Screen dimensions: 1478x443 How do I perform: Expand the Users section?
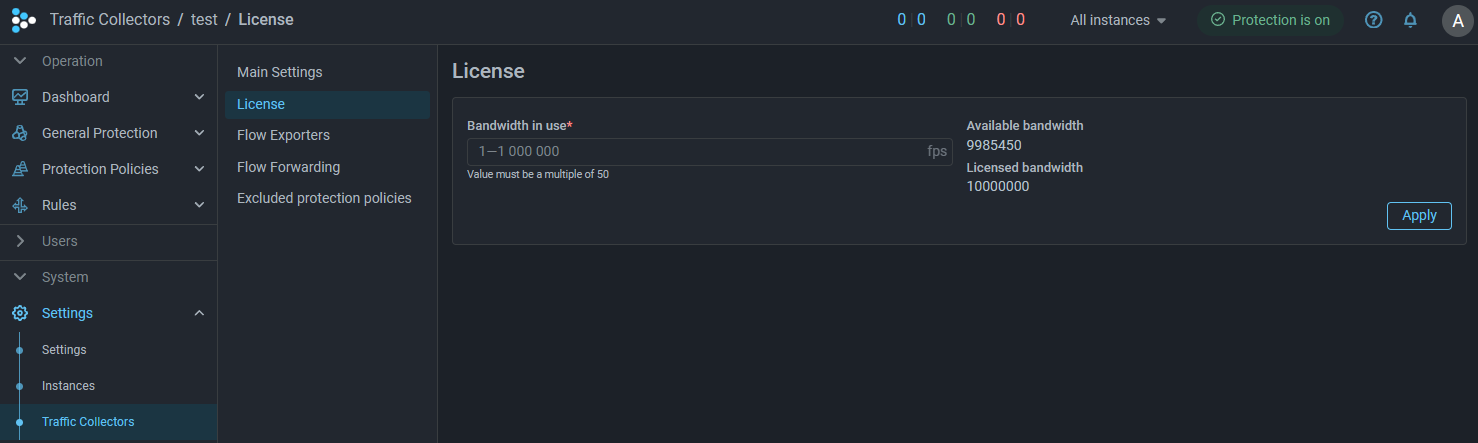[x=20, y=241]
